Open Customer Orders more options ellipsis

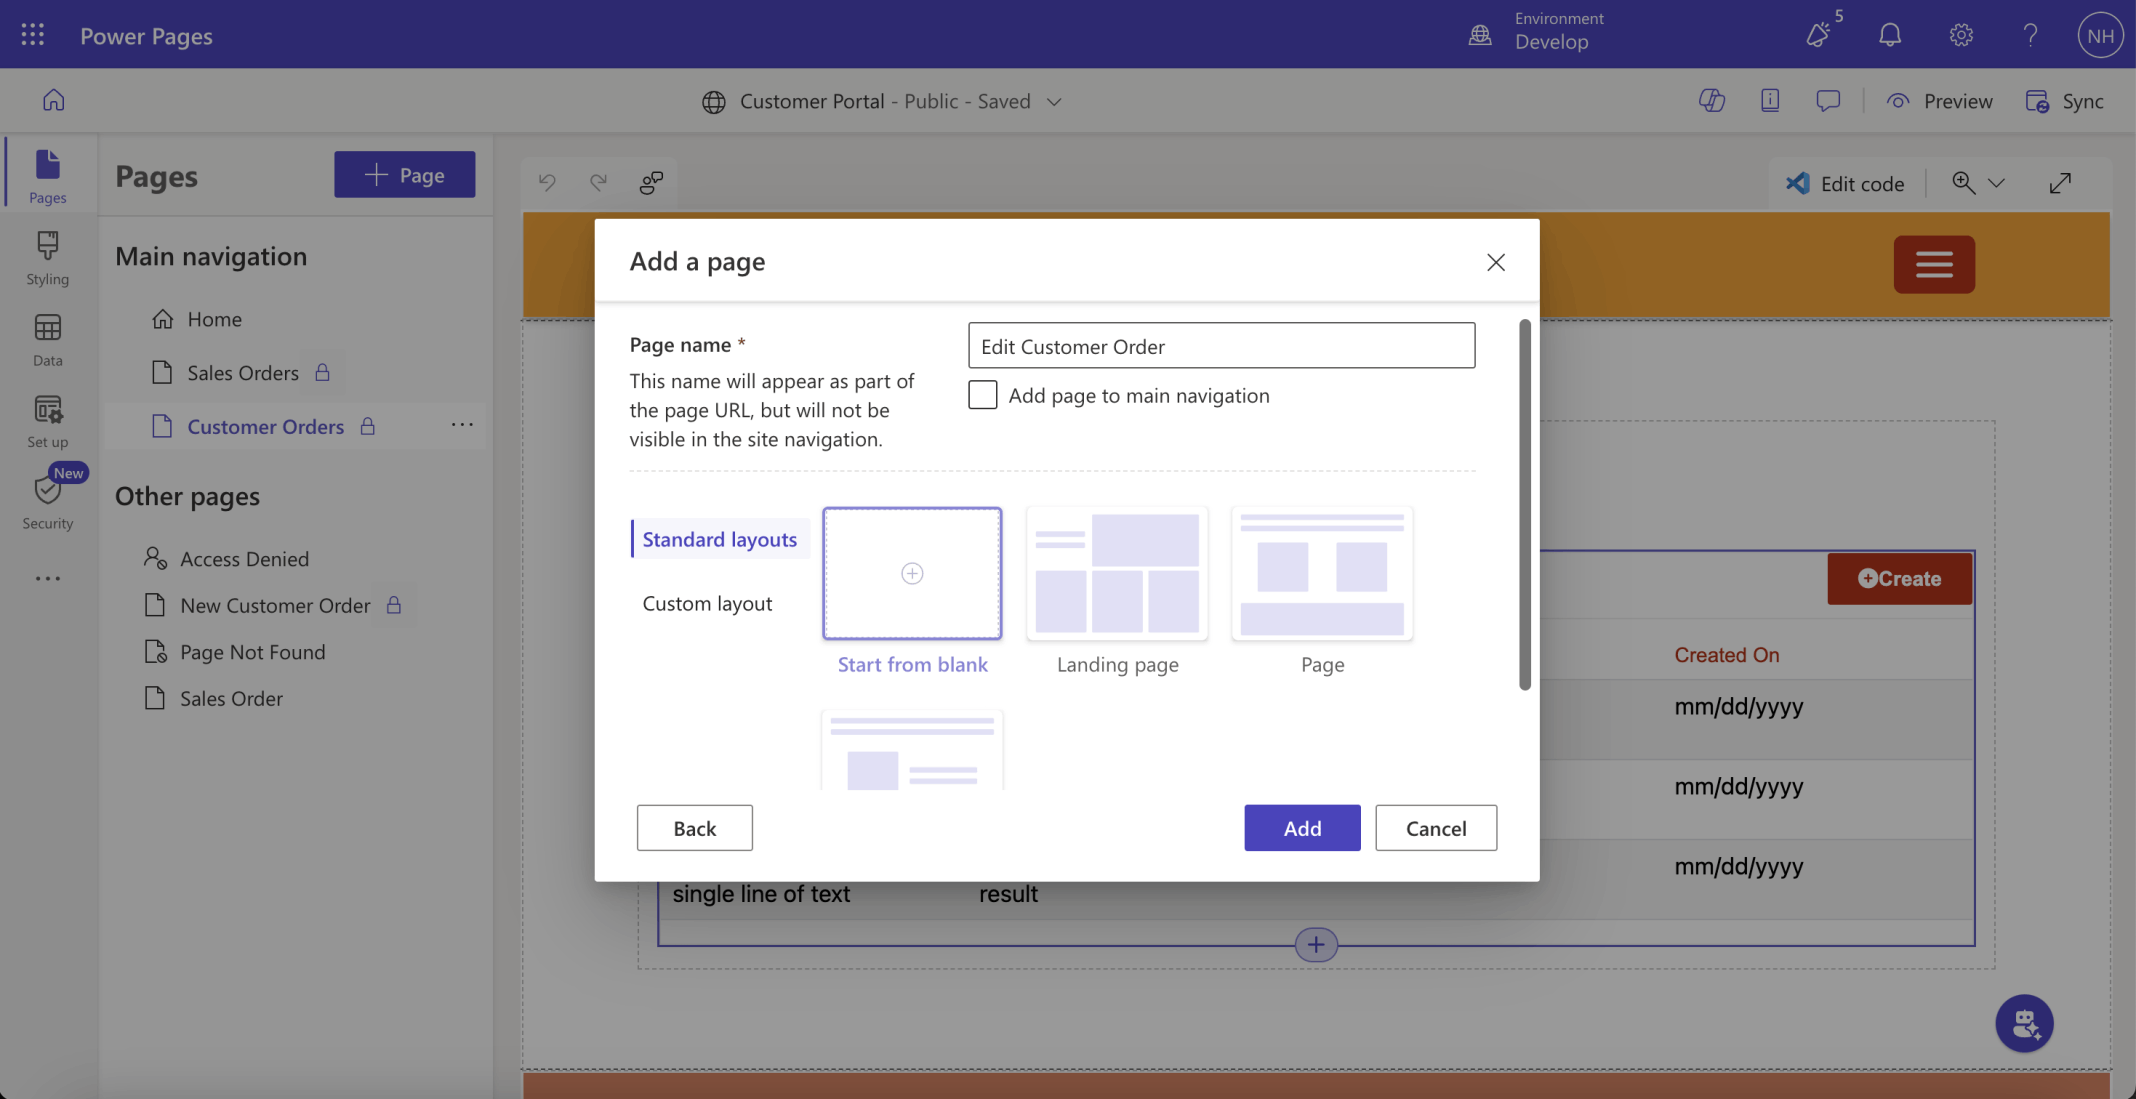(461, 425)
